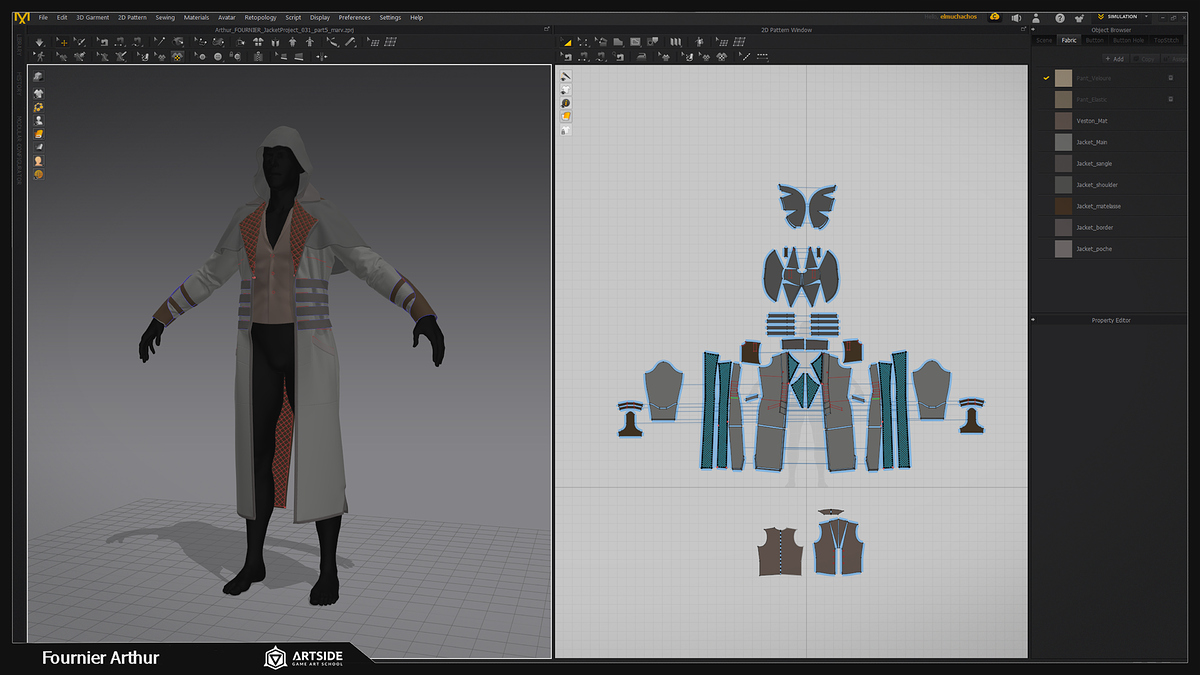Open the Preferences menu
Image resolution: width=1200 pixels, height=675 pixels.
point(354,17)
